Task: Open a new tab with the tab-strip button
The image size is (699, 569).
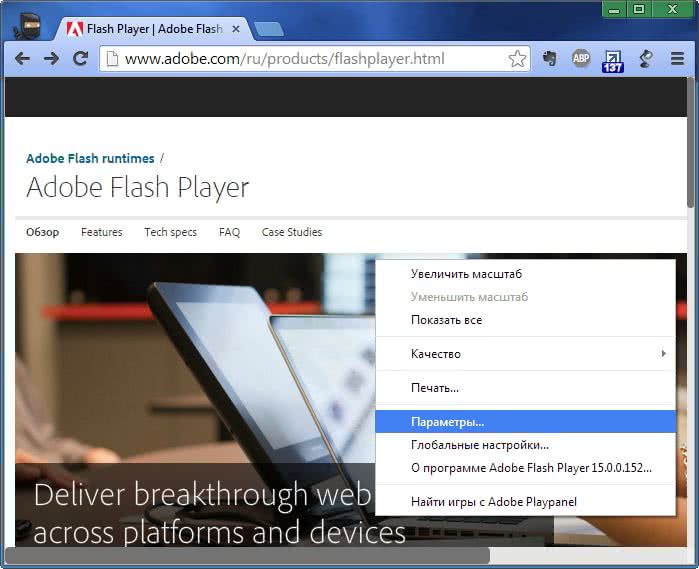Action: point(268,29)
